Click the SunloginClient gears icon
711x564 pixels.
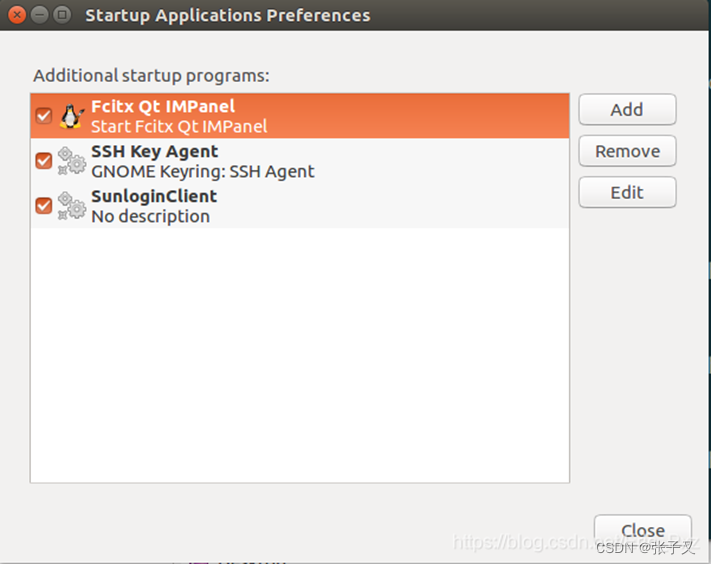click(x=71, y=205)
